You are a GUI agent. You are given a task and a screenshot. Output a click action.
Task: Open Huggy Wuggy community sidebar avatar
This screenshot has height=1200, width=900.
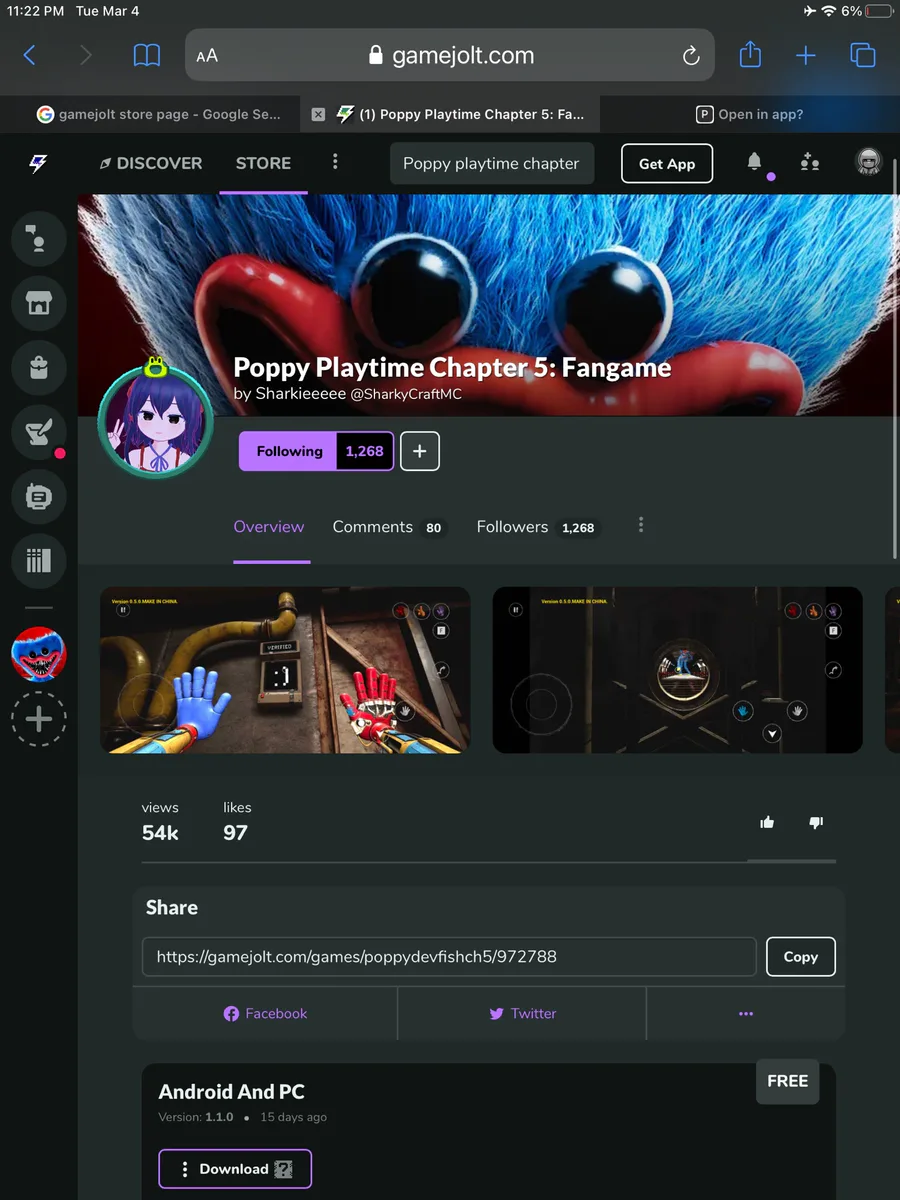[x=38, y=655]
